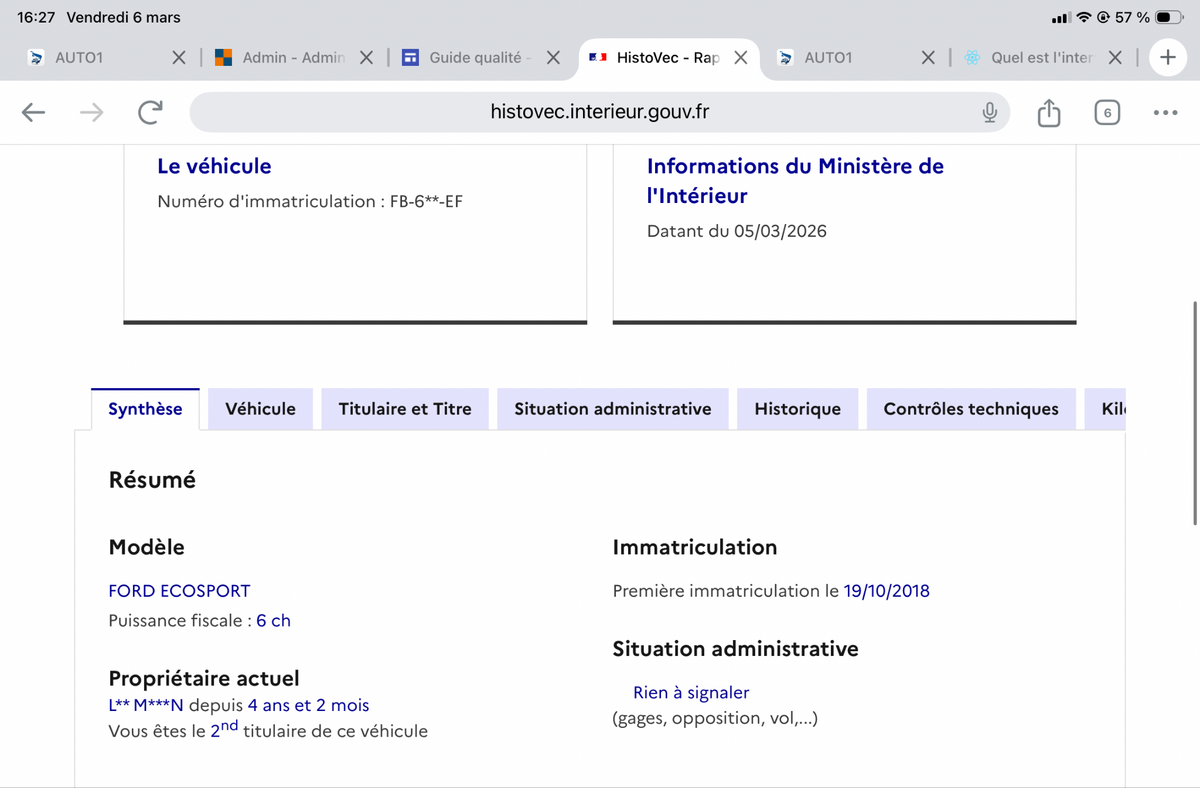Open the three-dot browser menu
This screenshot has width=1200, height=788.
click(x=1165, y=113)
